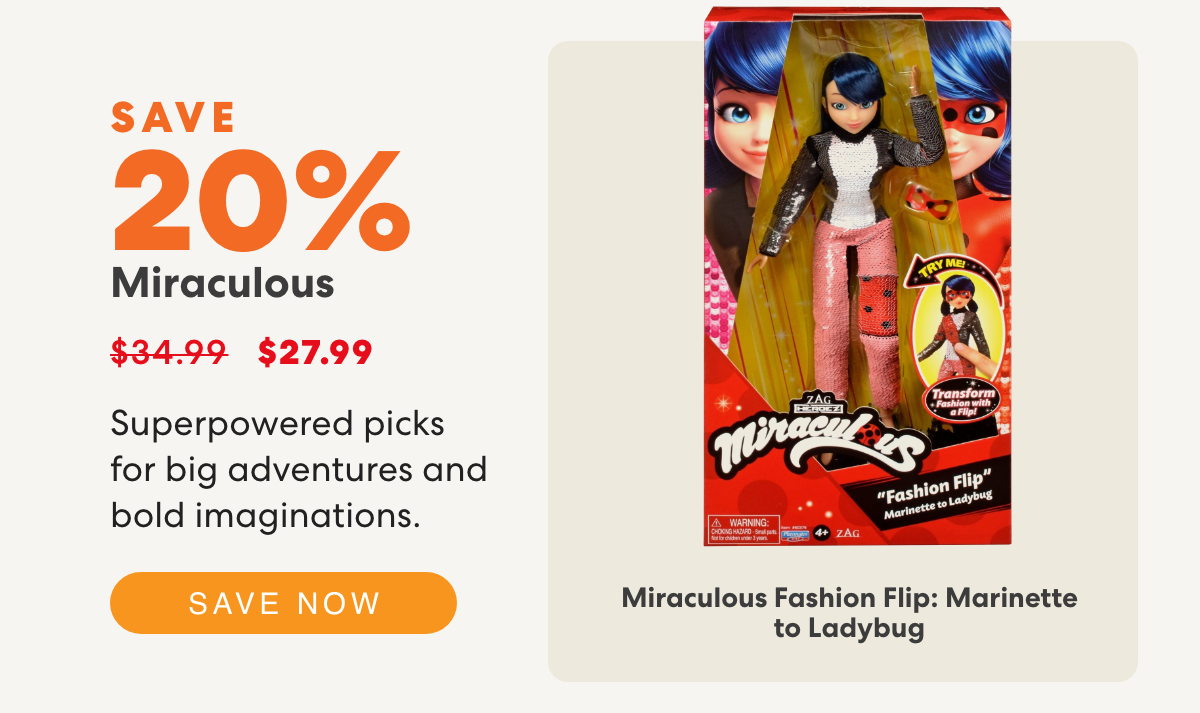The image size is (1200, 713).
Task: Click the sale price $27.99
Action: (315, 352)
